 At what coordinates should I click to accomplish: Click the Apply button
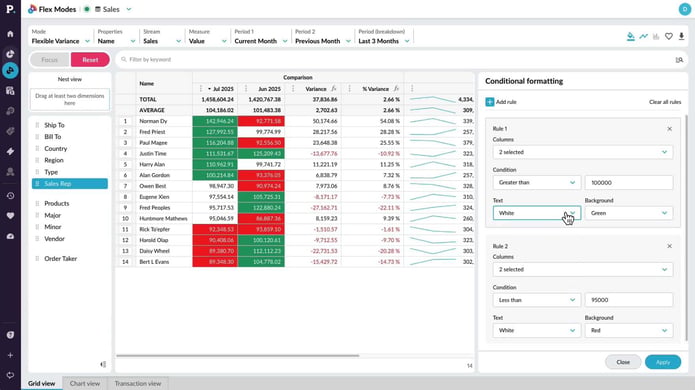(663, 362)
